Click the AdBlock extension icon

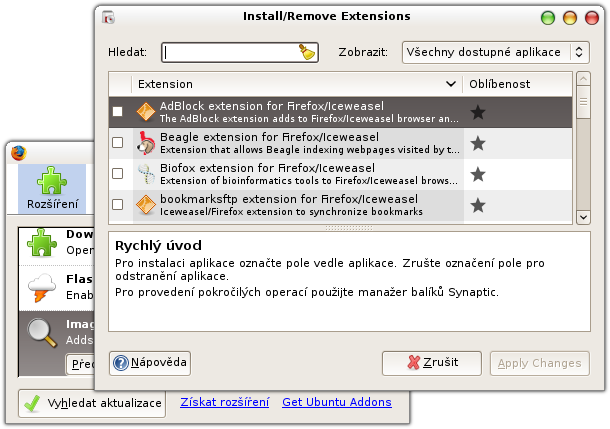[x=145, y=112]
